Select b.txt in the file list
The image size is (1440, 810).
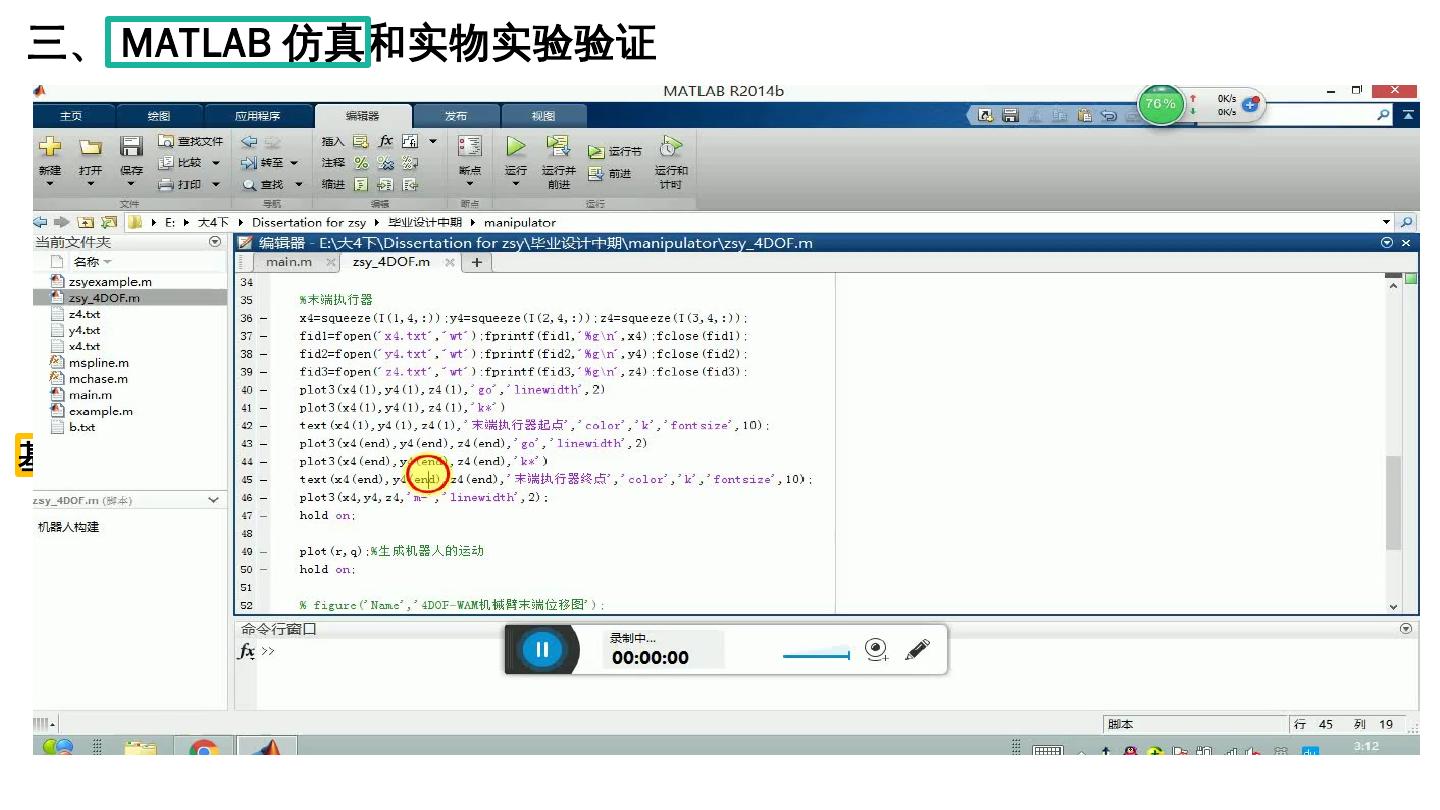(81, 427)
